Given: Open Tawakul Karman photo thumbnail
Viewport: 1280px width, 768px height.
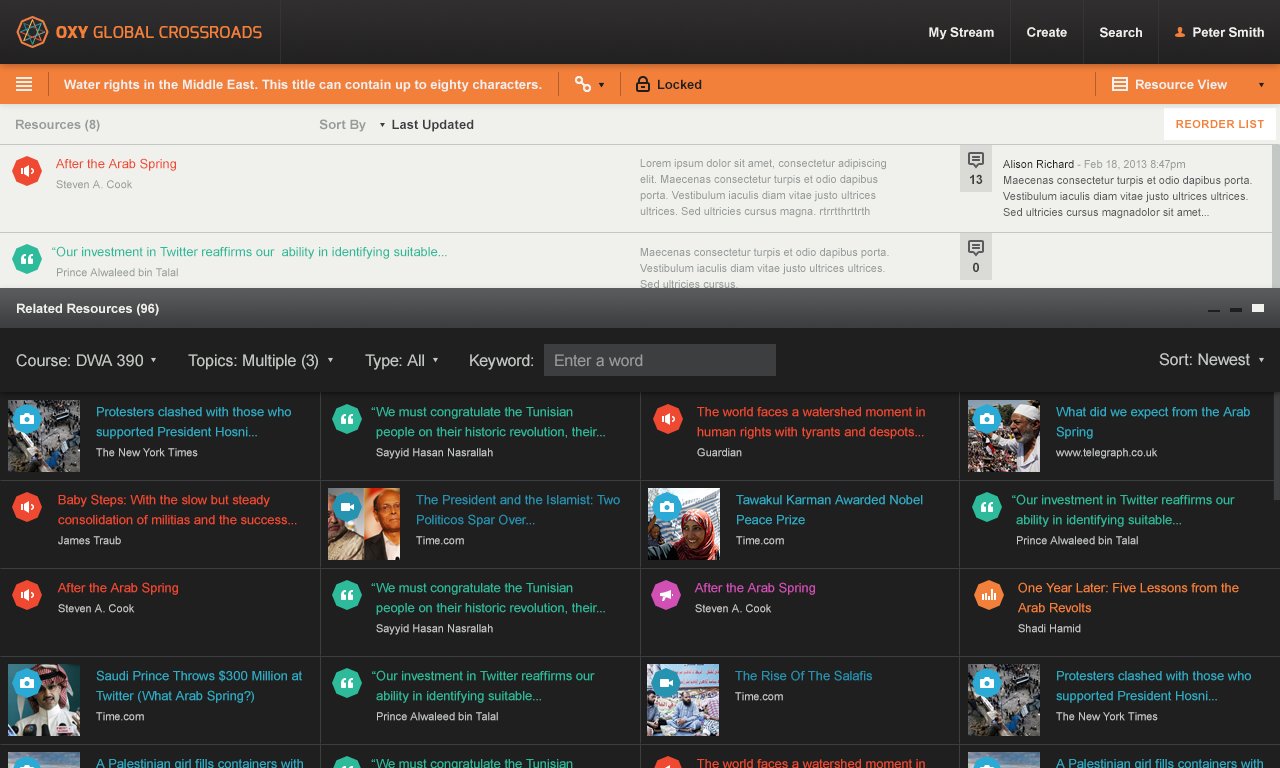Looking at the screenshot, I should pos(684,524).
